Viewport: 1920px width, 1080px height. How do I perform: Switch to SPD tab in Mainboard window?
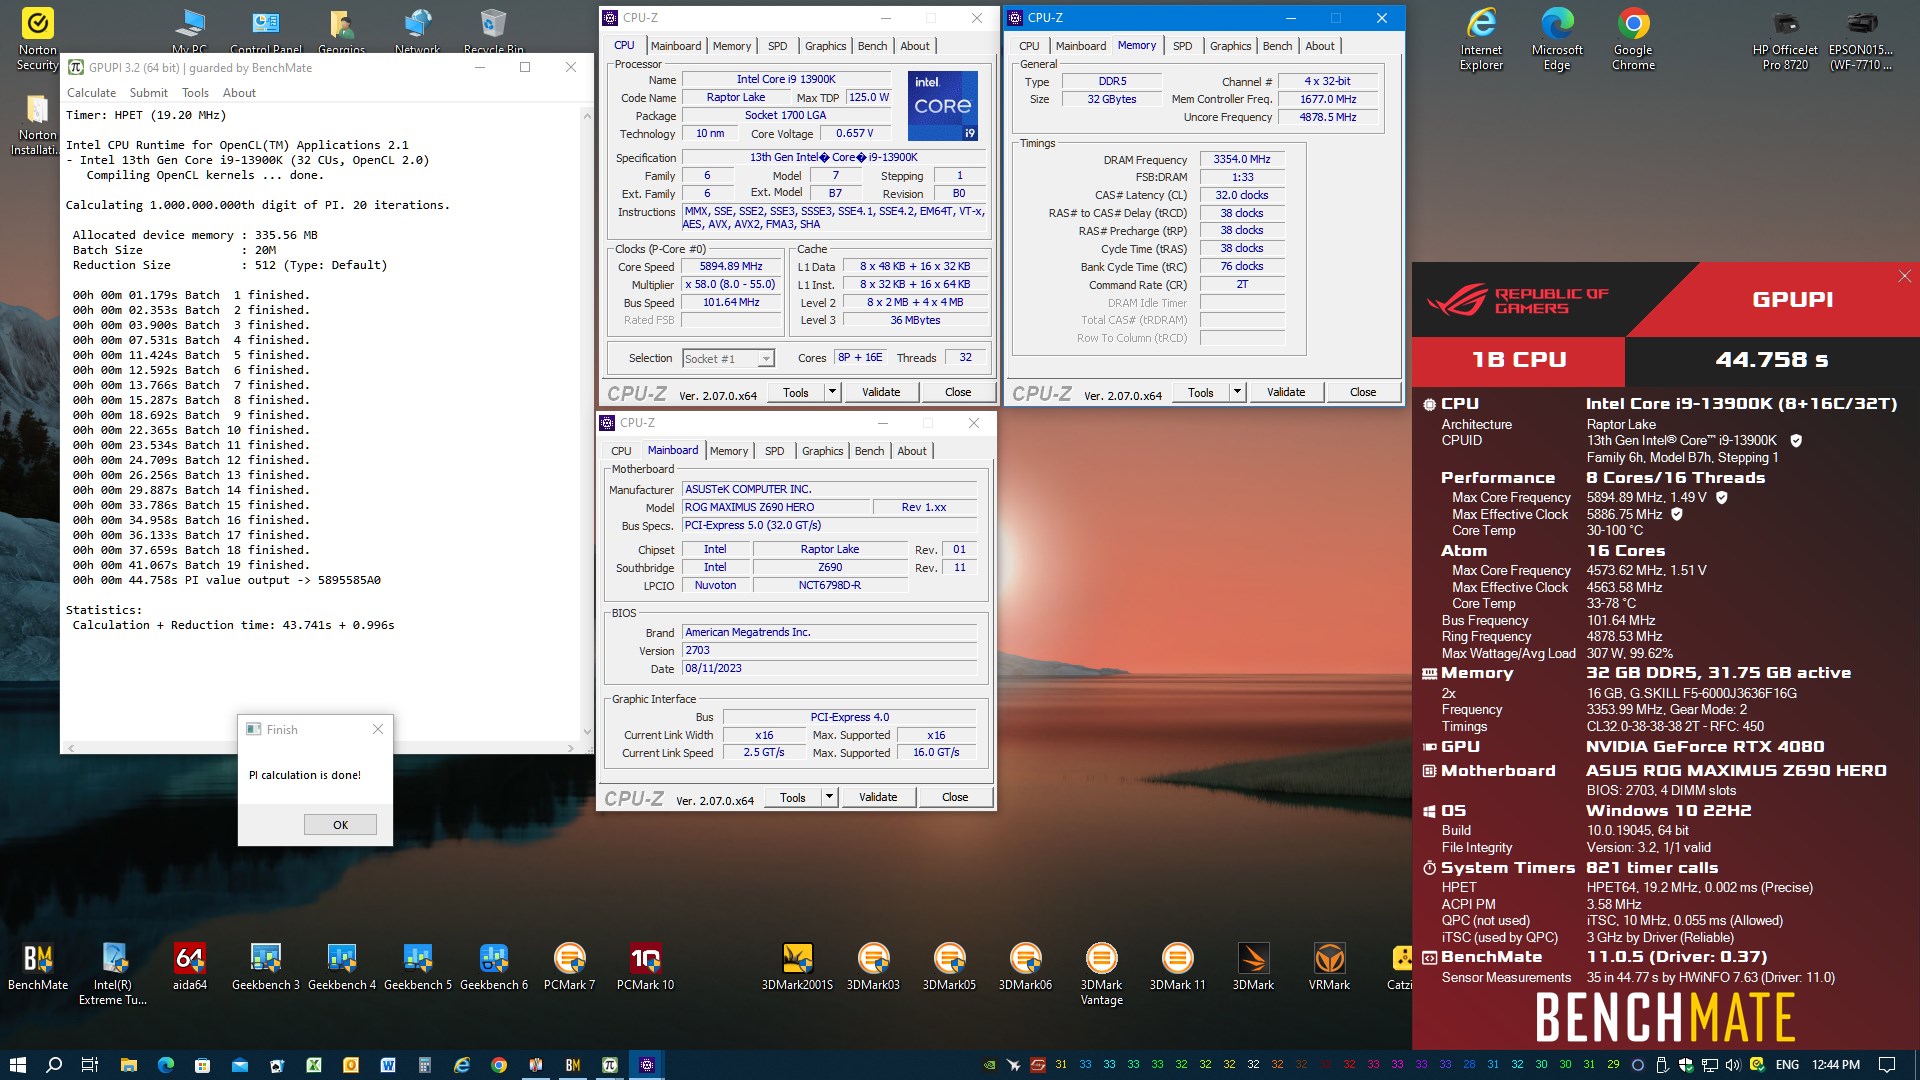pos(774,451)
